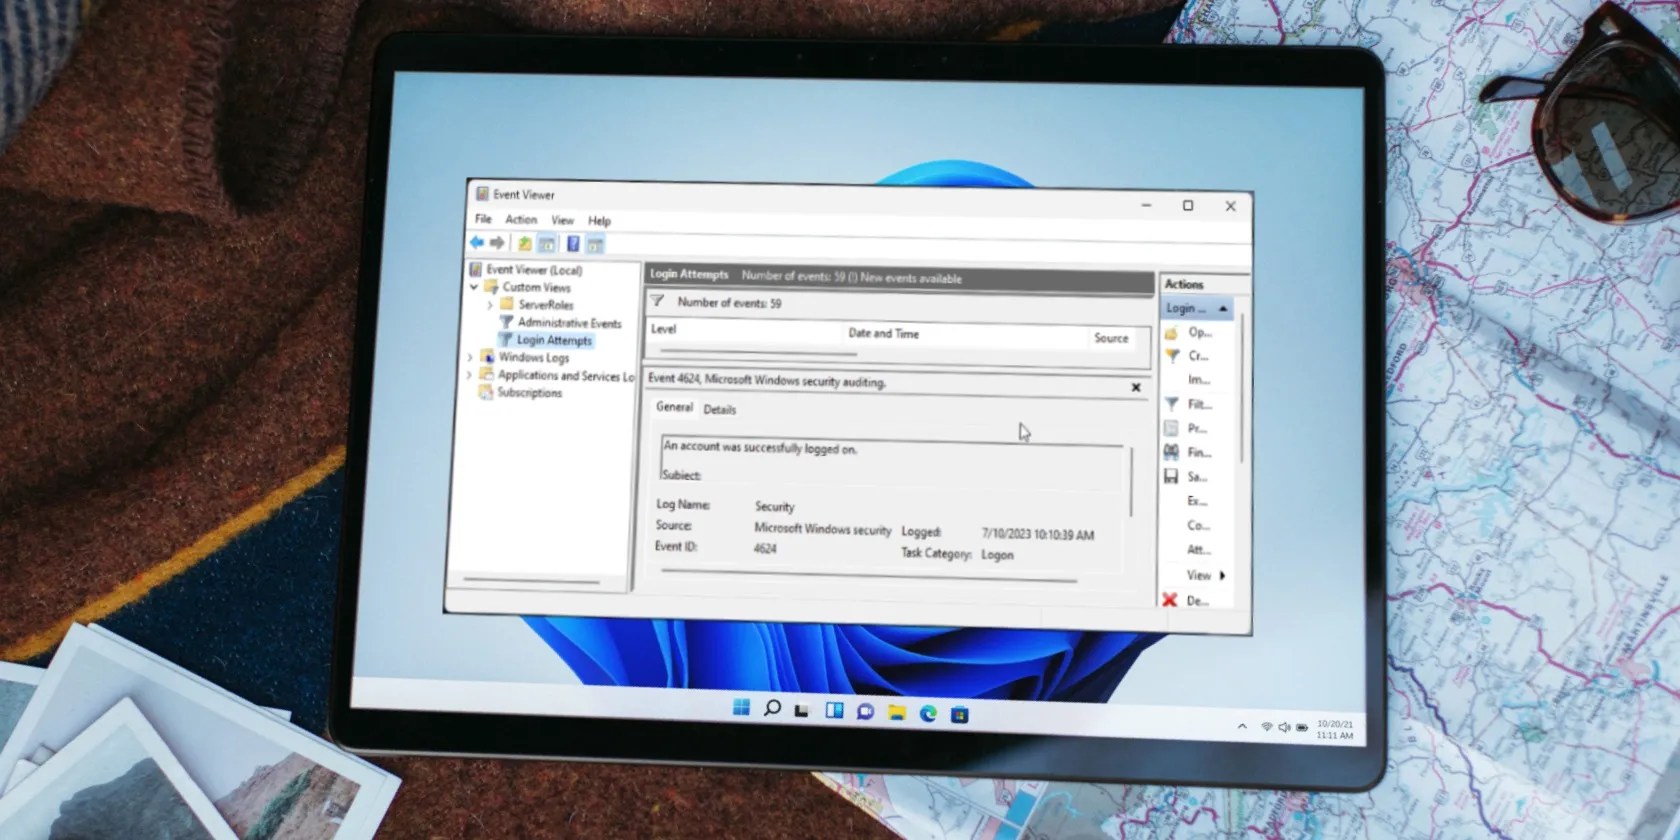The height and width of the screenshot is (840, 1680).
Task: Switch to the Details tab
Action: point(719,409)
